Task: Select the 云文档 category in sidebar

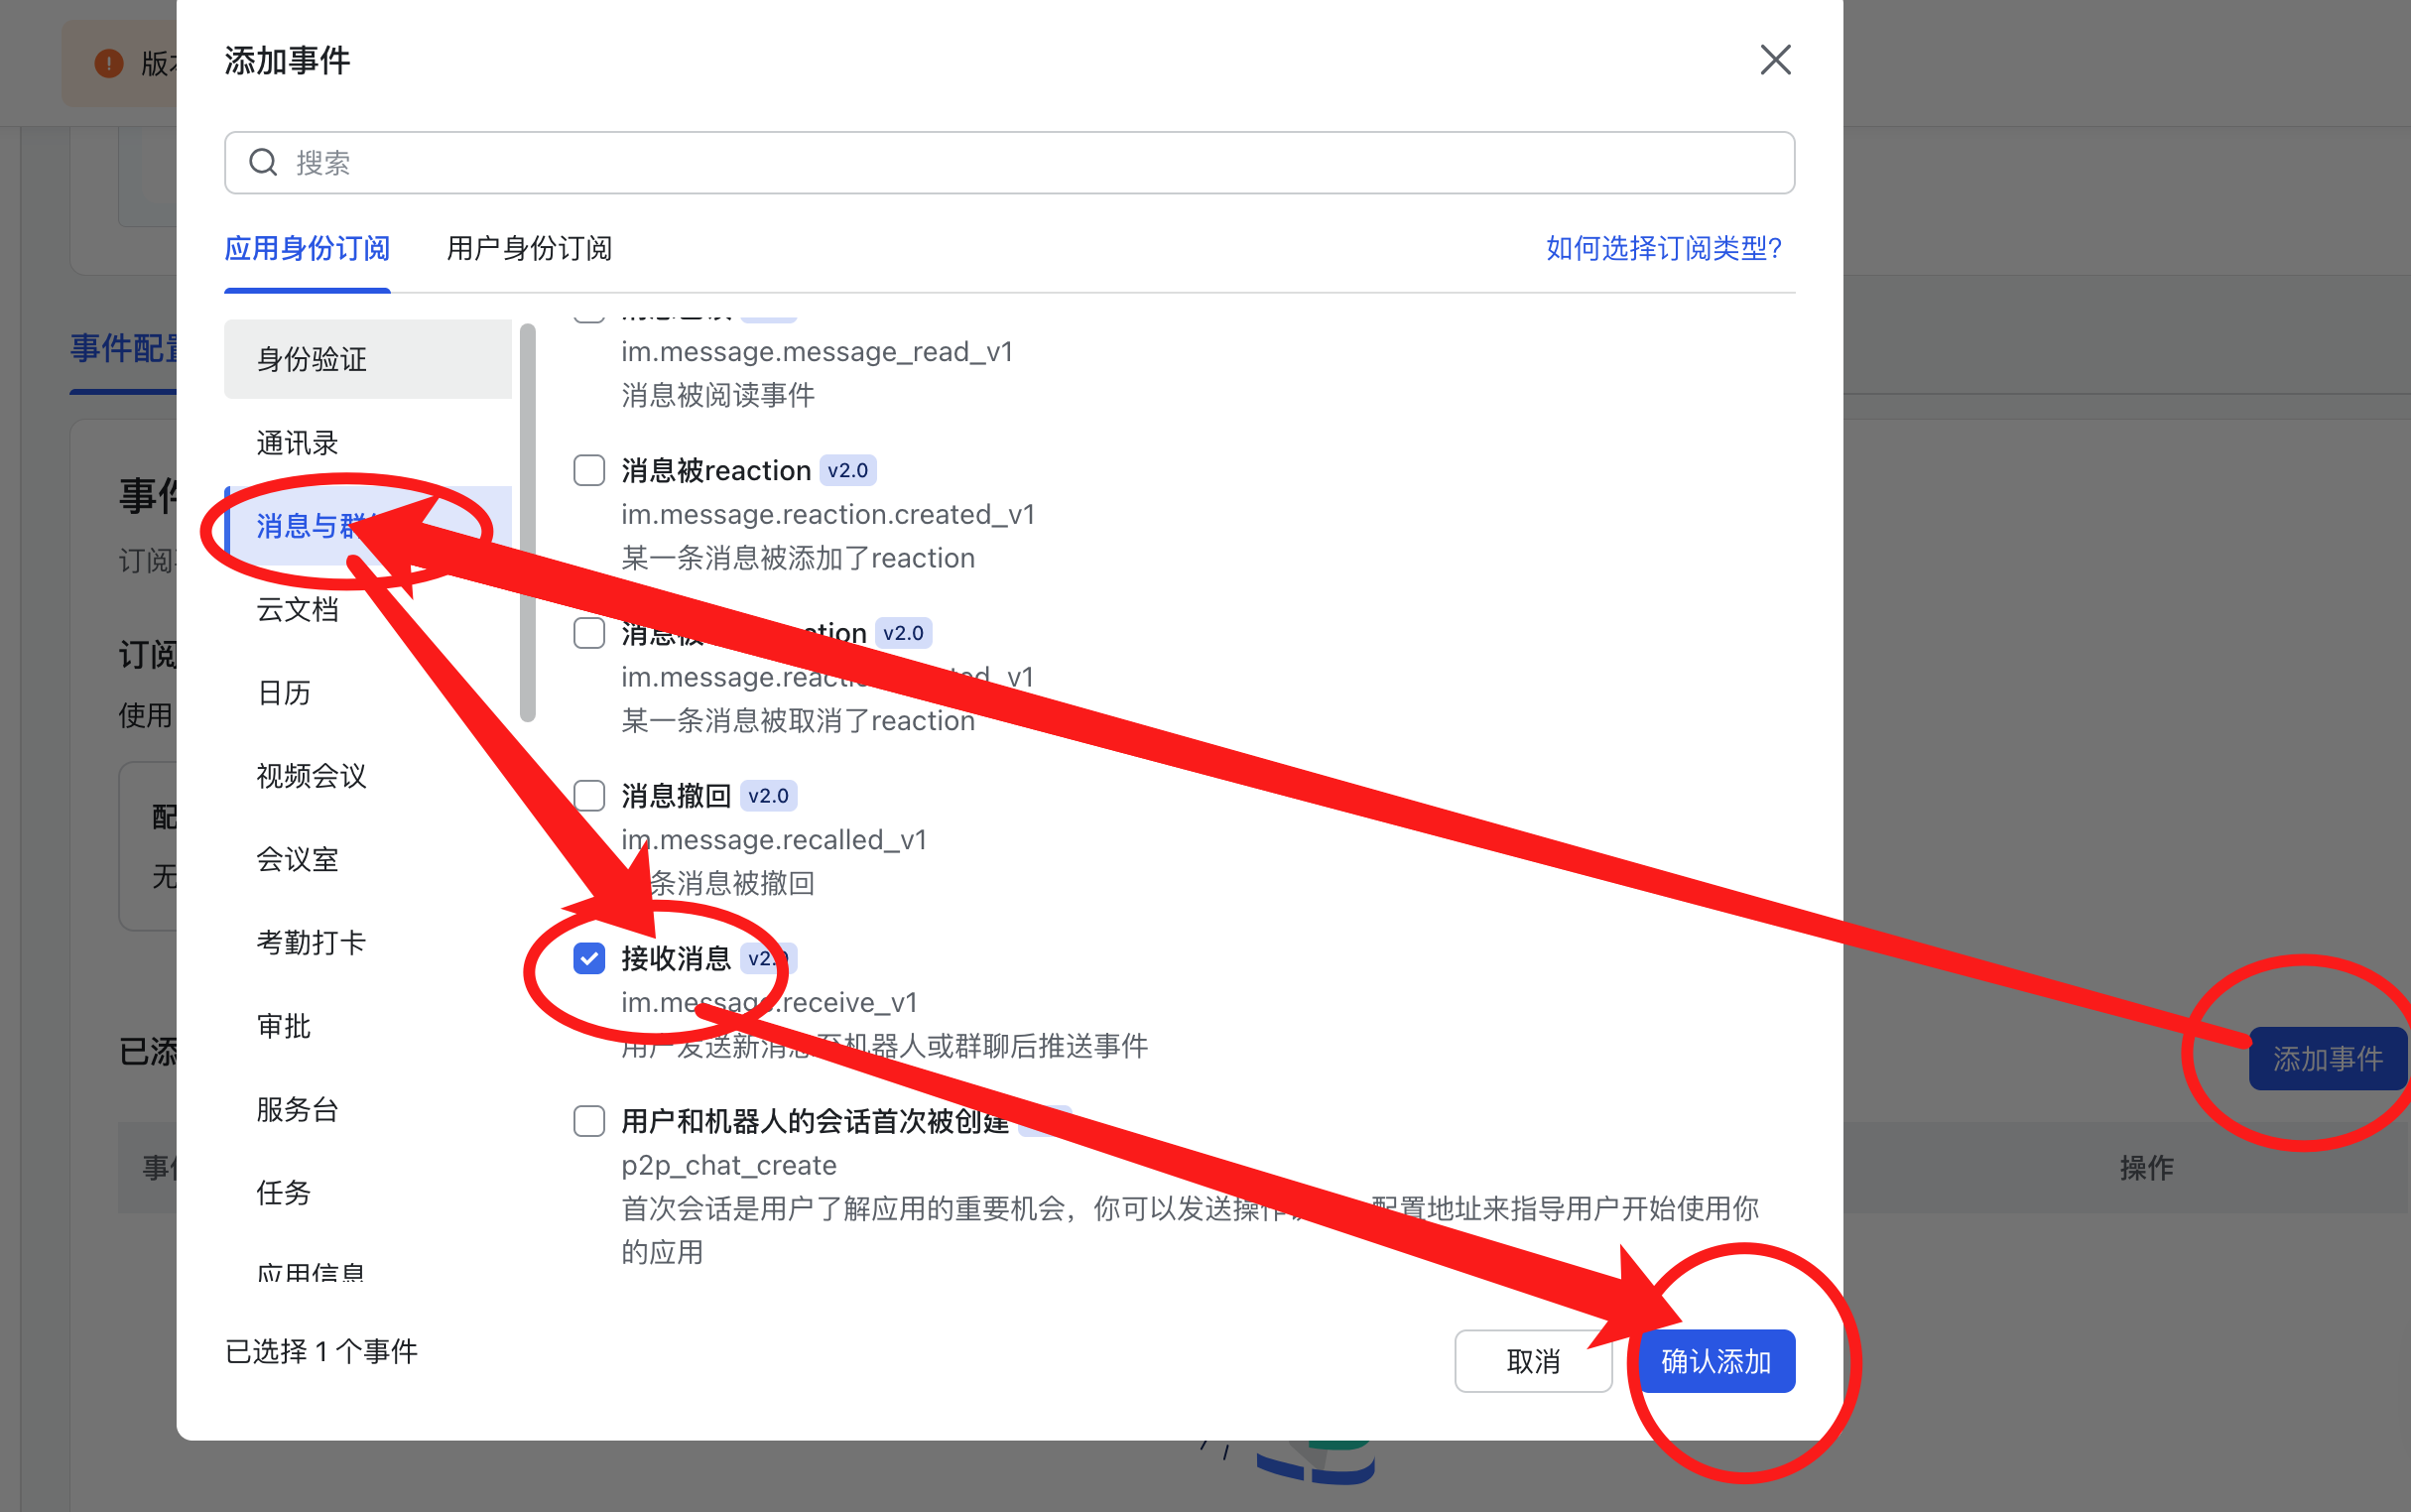Action: tap(297, 609)
